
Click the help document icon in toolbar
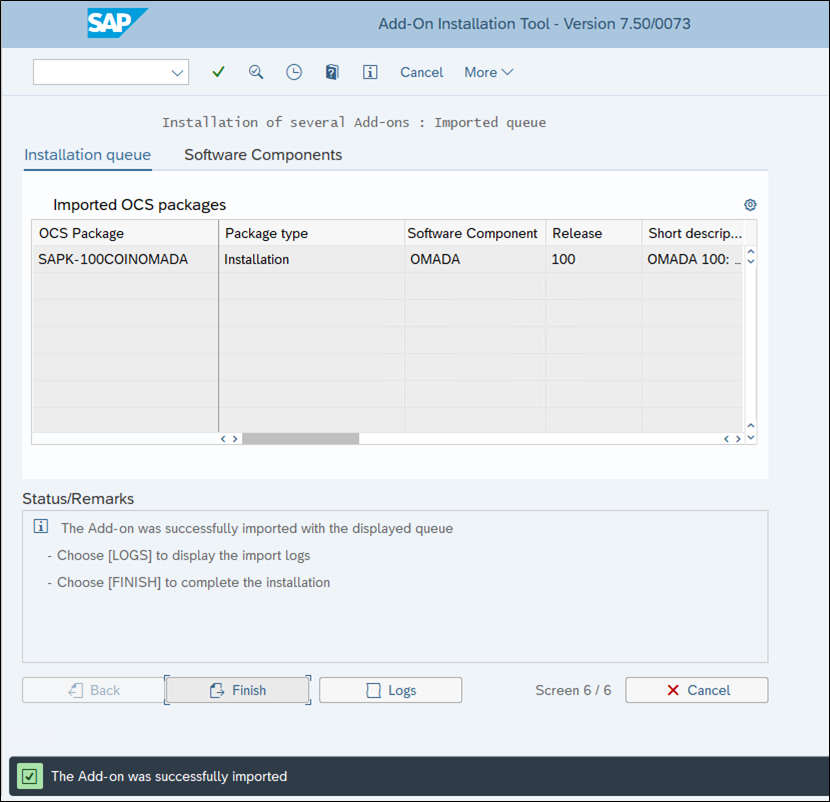332,72
